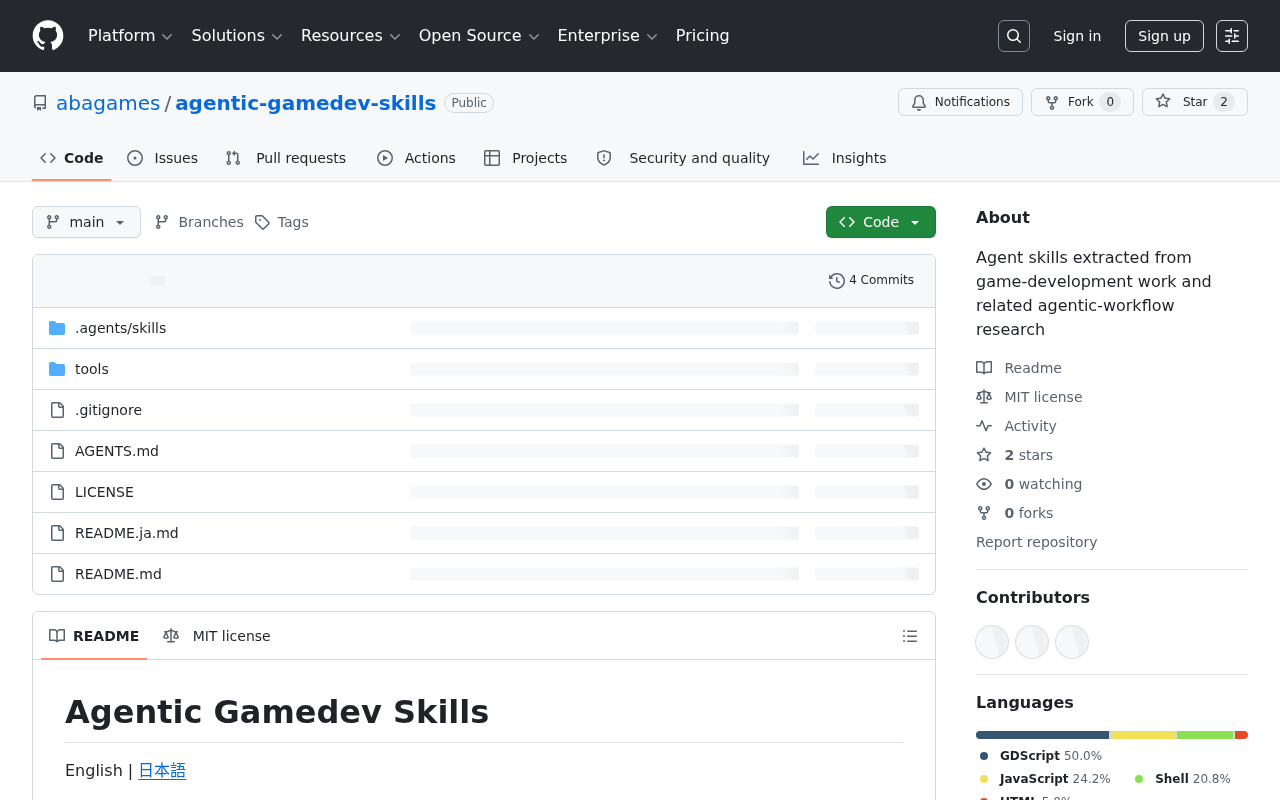Image resolution: width=1280 pixels, height=800 pixels.
Task: Open the main branch selector dropdown
Action: click(86, 222)
